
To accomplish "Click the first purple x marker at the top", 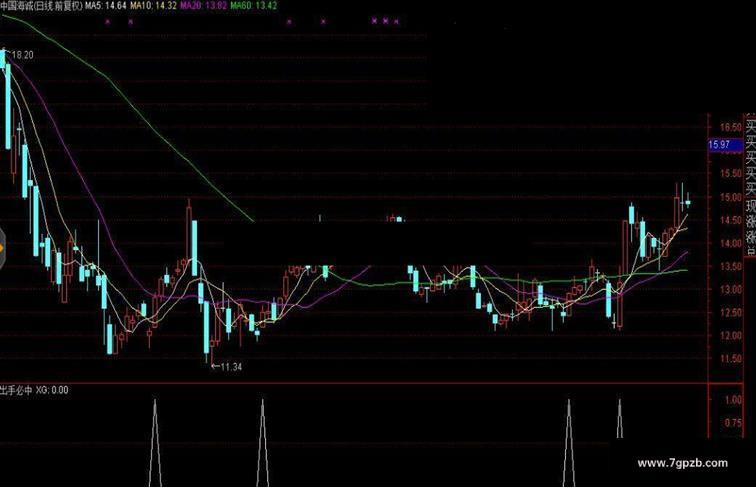I will (108, 21).
